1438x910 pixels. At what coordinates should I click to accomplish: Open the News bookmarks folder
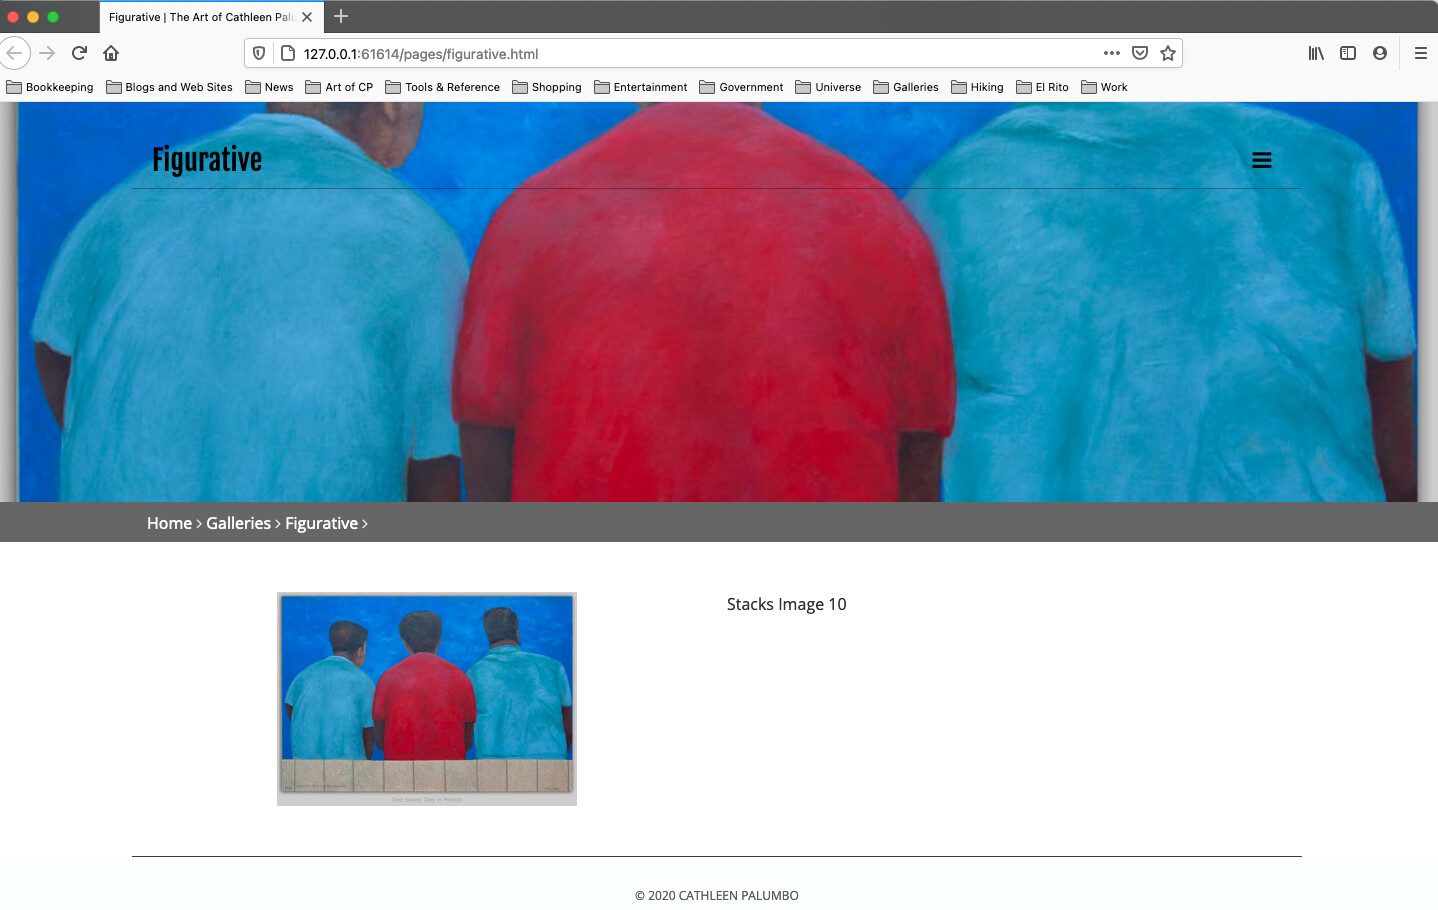(x=269, y=87)
